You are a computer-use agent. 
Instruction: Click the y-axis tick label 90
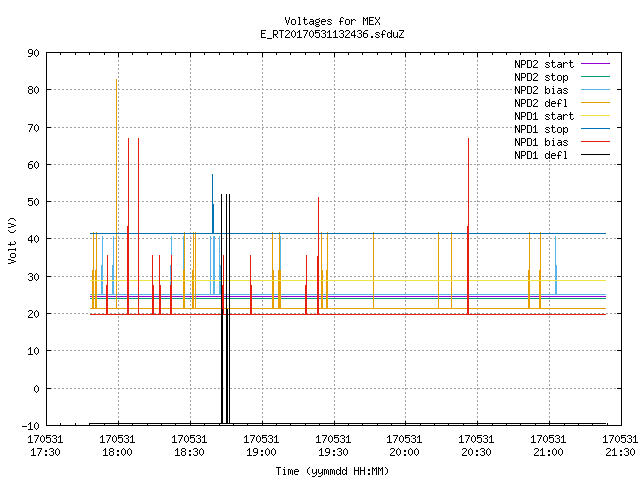[x=33, y=53]
